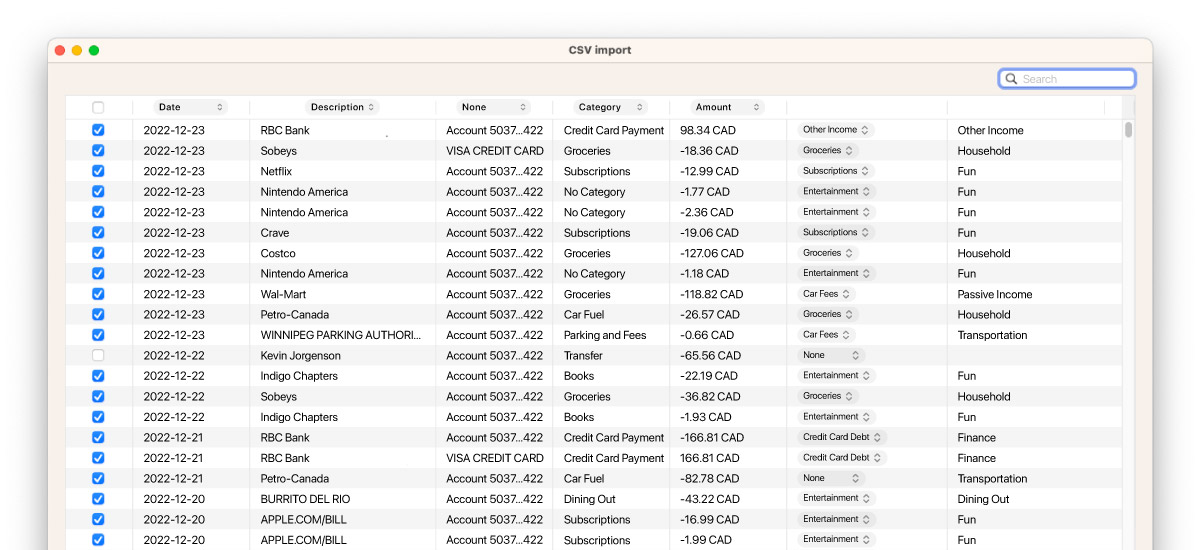The width and height of the screenshot is (1200, 550).
Task: Select the Kevin Jorgenson description cell
Action: click(301, 356)
